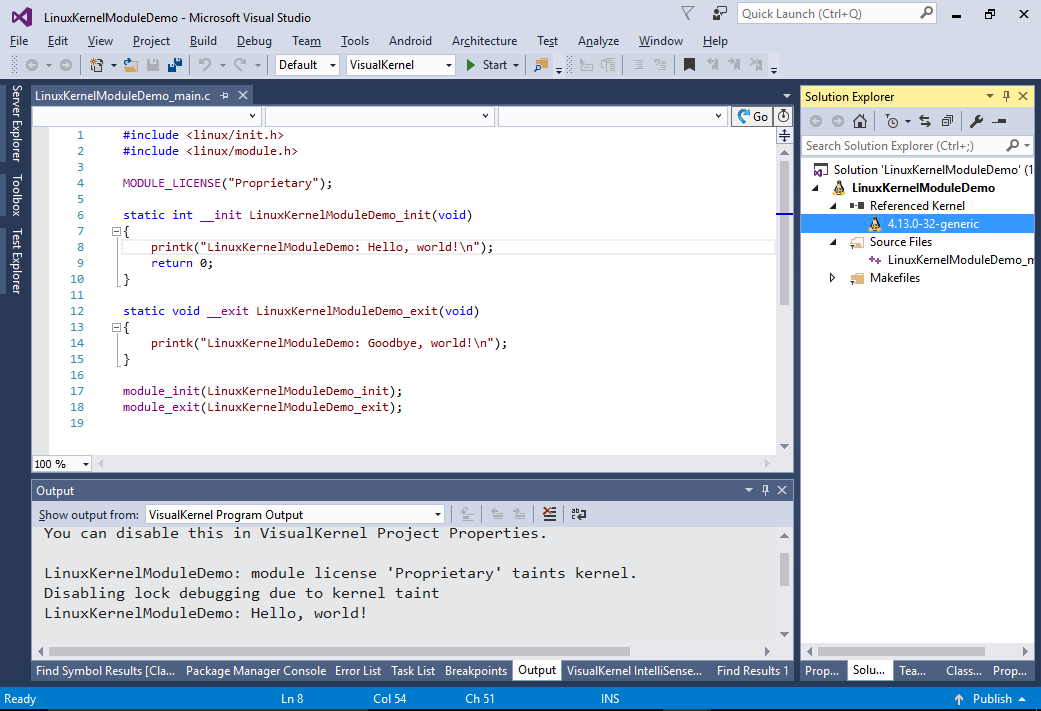Screen dimensions: 1041x711
Task: Switch to the Task List tab
Action: coord(413,671)
